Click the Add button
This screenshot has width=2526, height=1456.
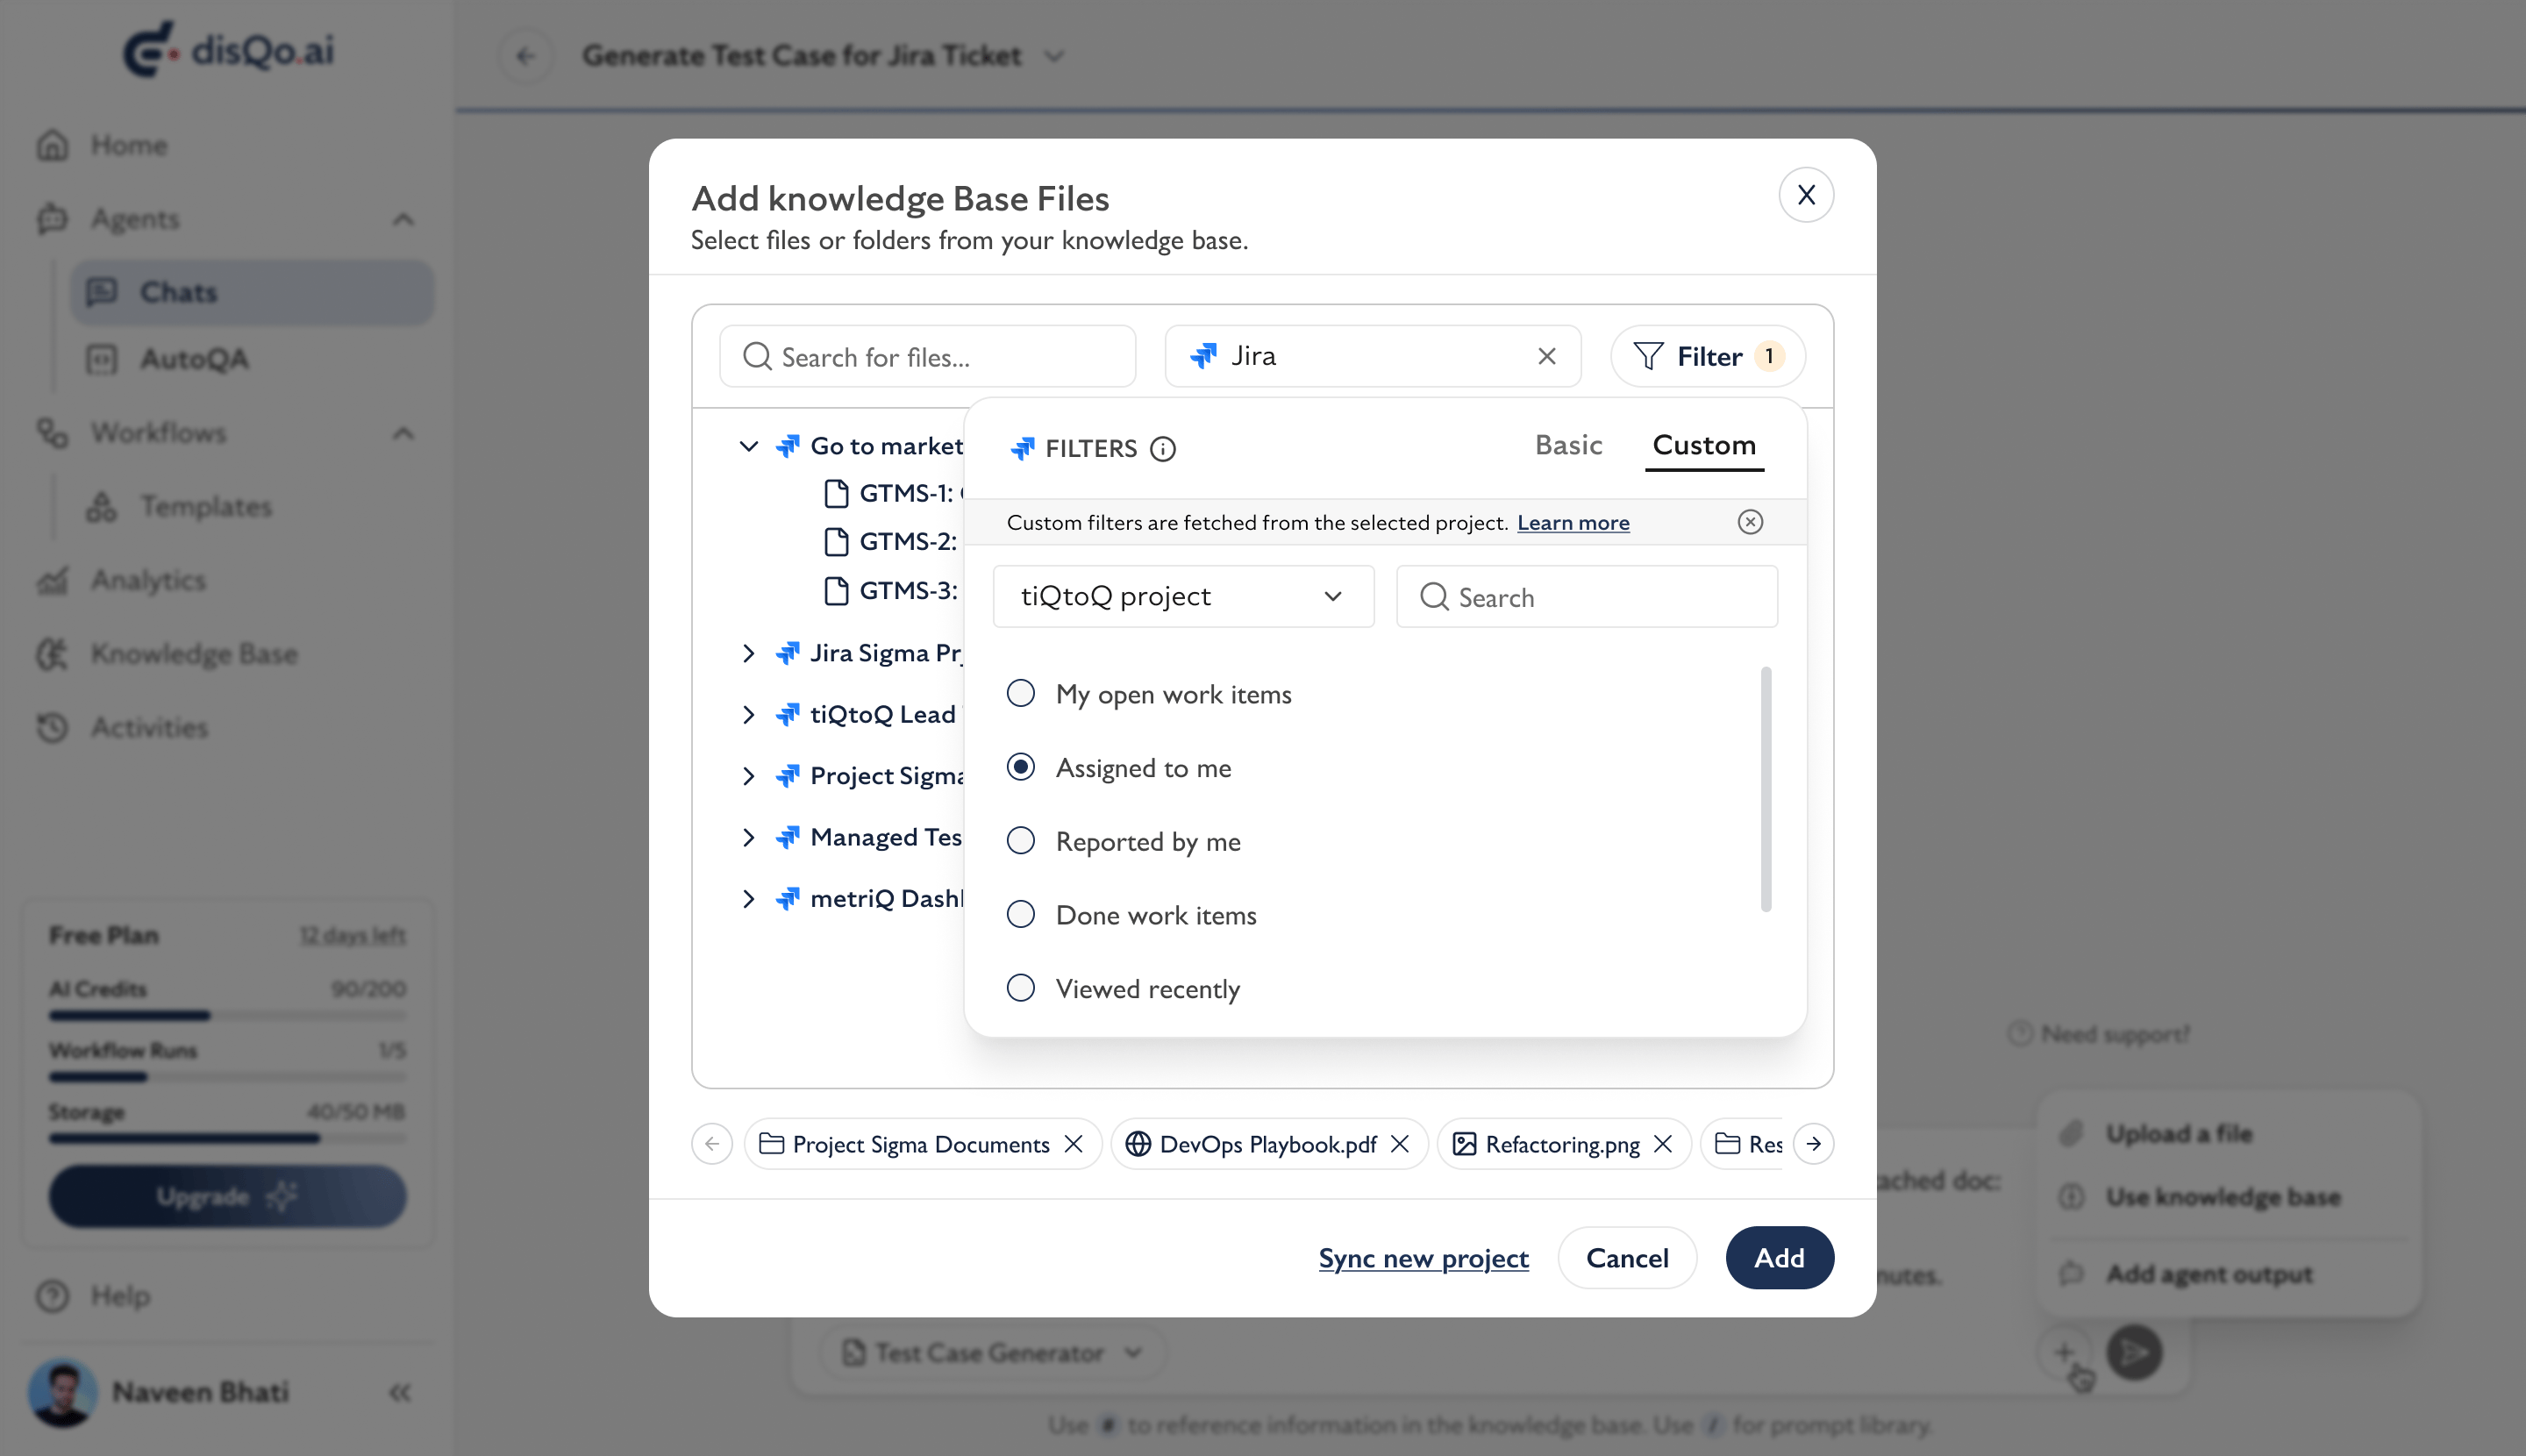pos(1779,1258)
